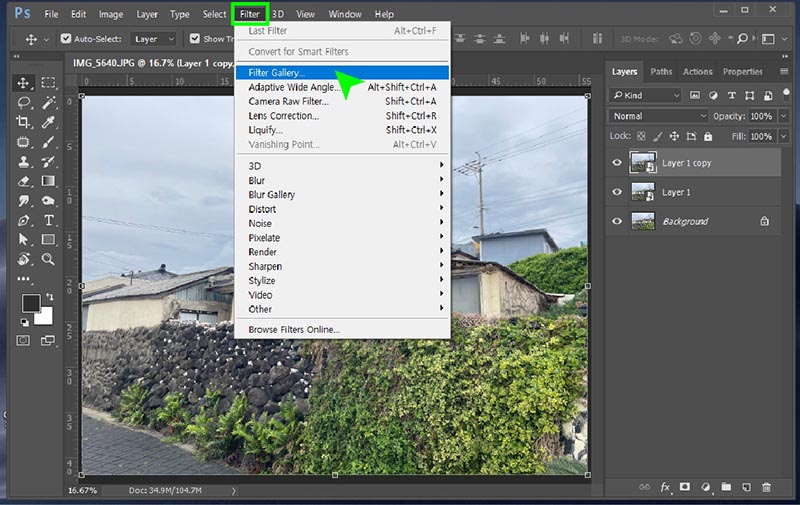Click the Layer 1 copy thumbnail
The width and height of the screenshot is (800, 505).
[643, 163]
